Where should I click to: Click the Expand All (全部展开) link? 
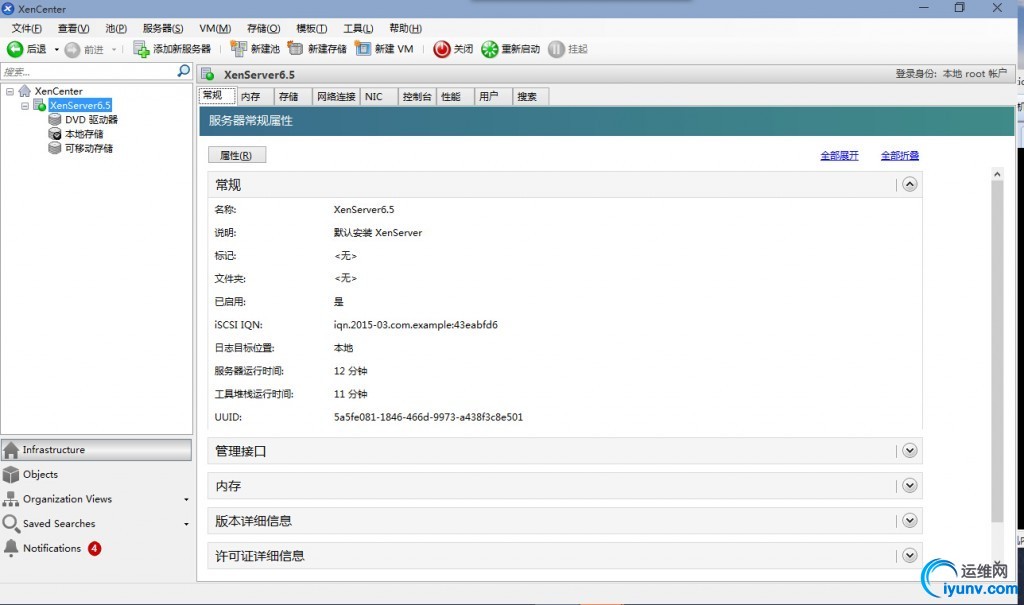839,155
